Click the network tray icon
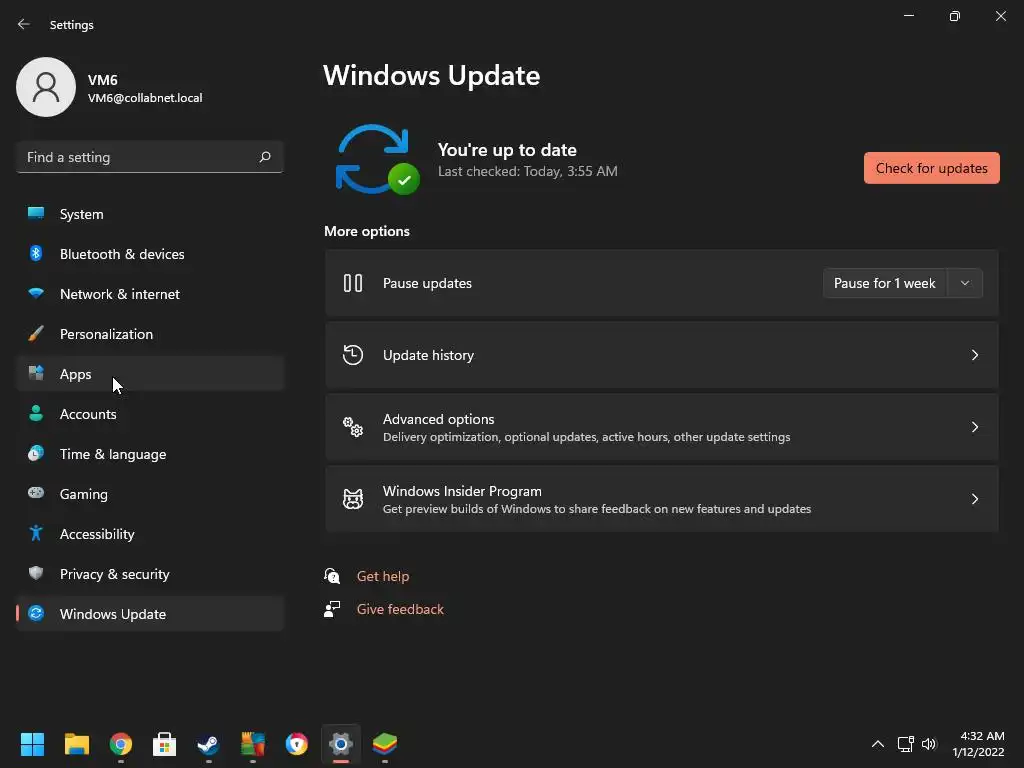Viewport: 1024px width, 768px height. [x=905, y=744]
